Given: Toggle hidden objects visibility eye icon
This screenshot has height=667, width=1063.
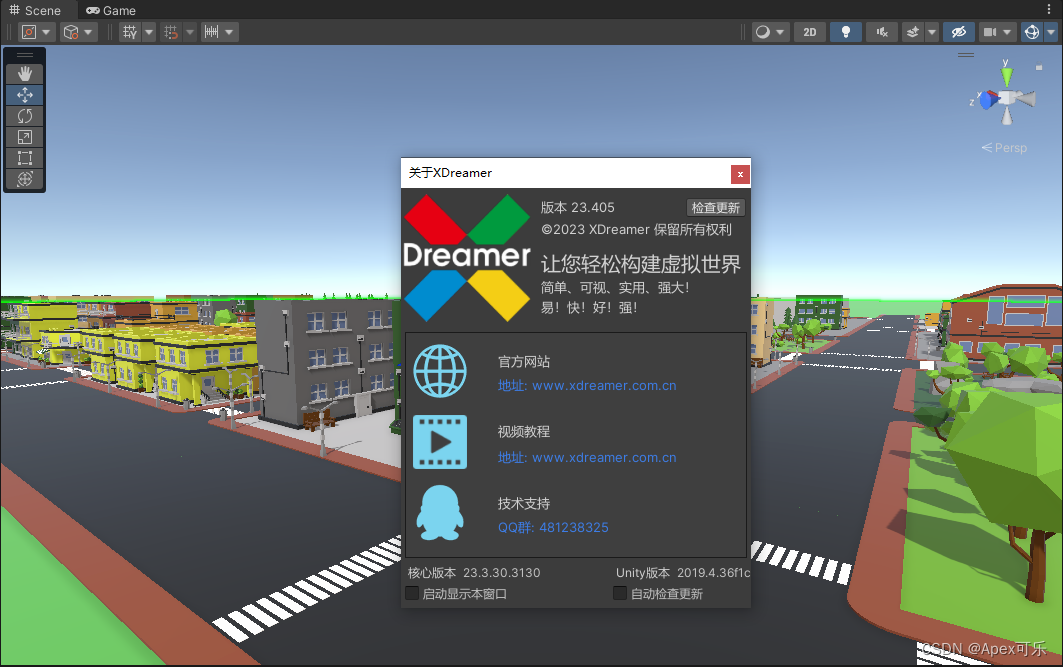Looking at the screenshot, I should coord(959,32).
